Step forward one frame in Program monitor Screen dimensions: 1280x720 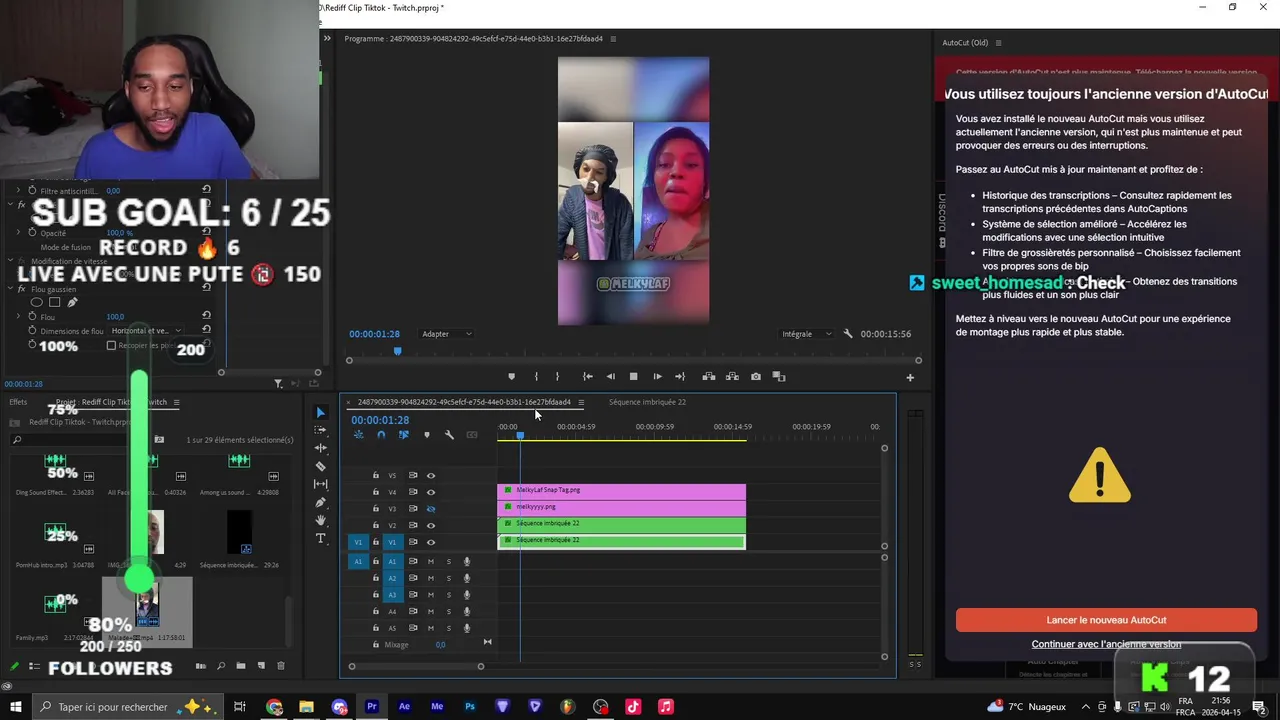pyautogui.click(x=657, y=377)
